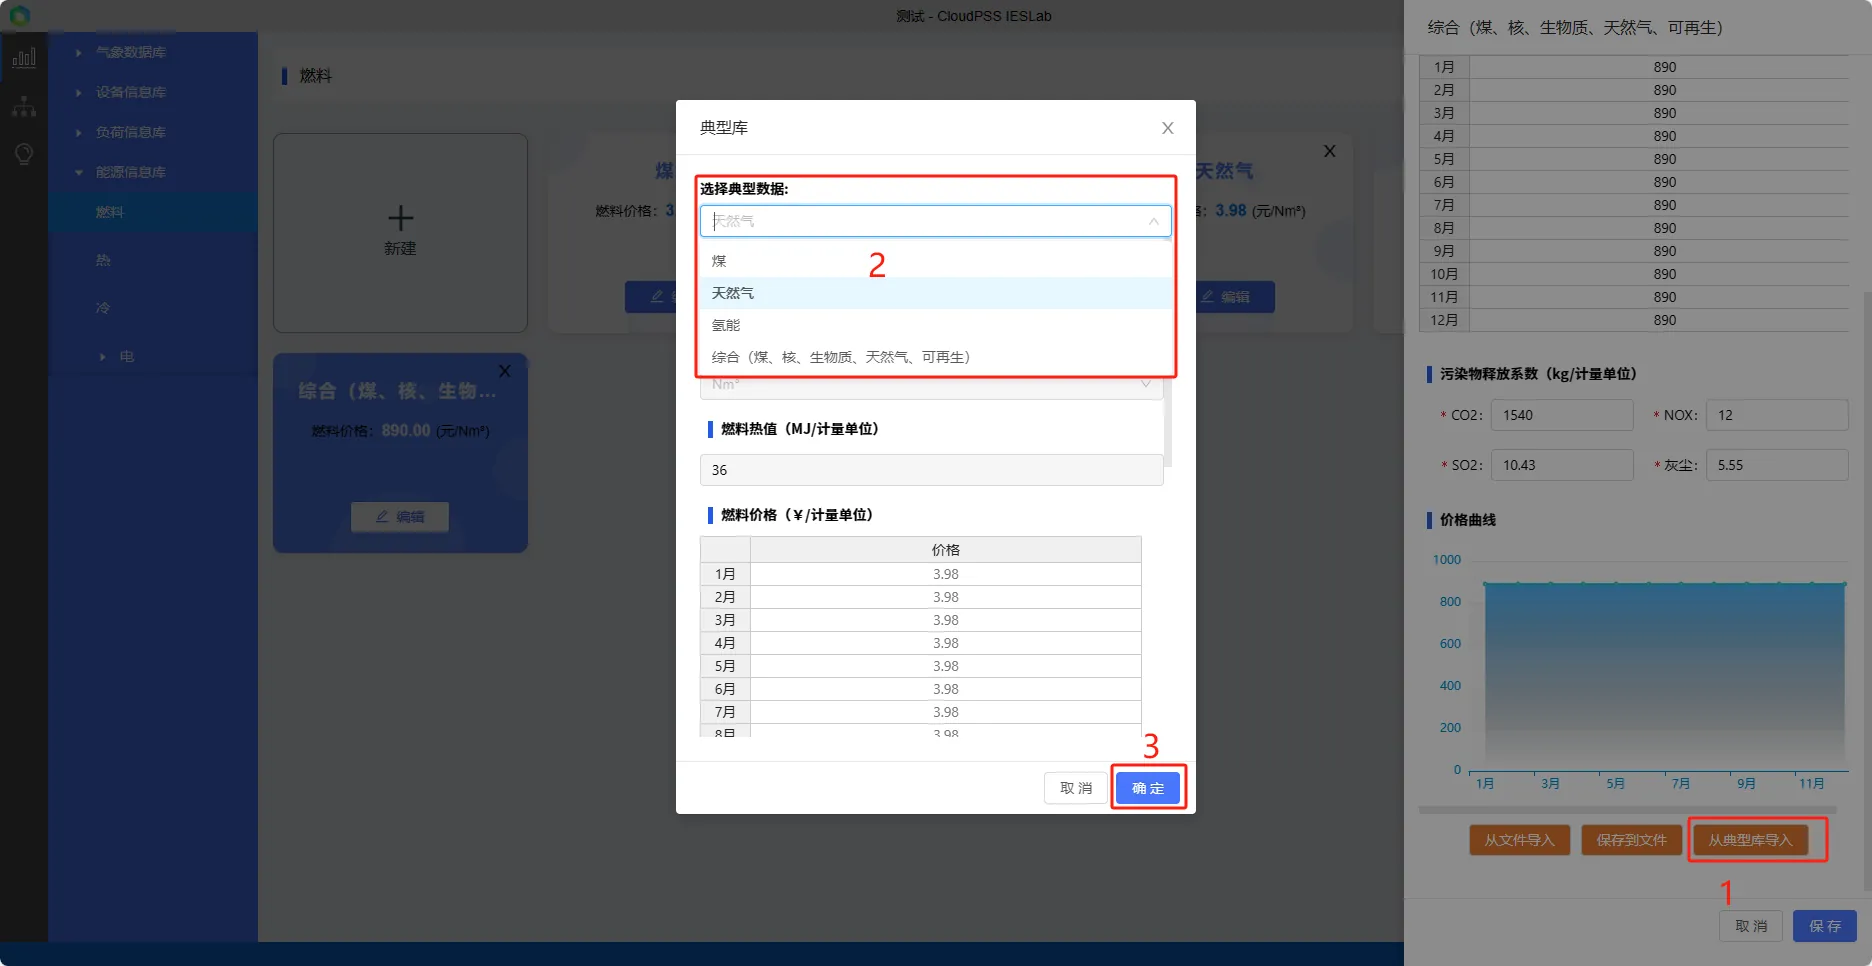Click the NOX input showing 12
This screenshot has width=1872, height=966.
tap(1777, 415)
